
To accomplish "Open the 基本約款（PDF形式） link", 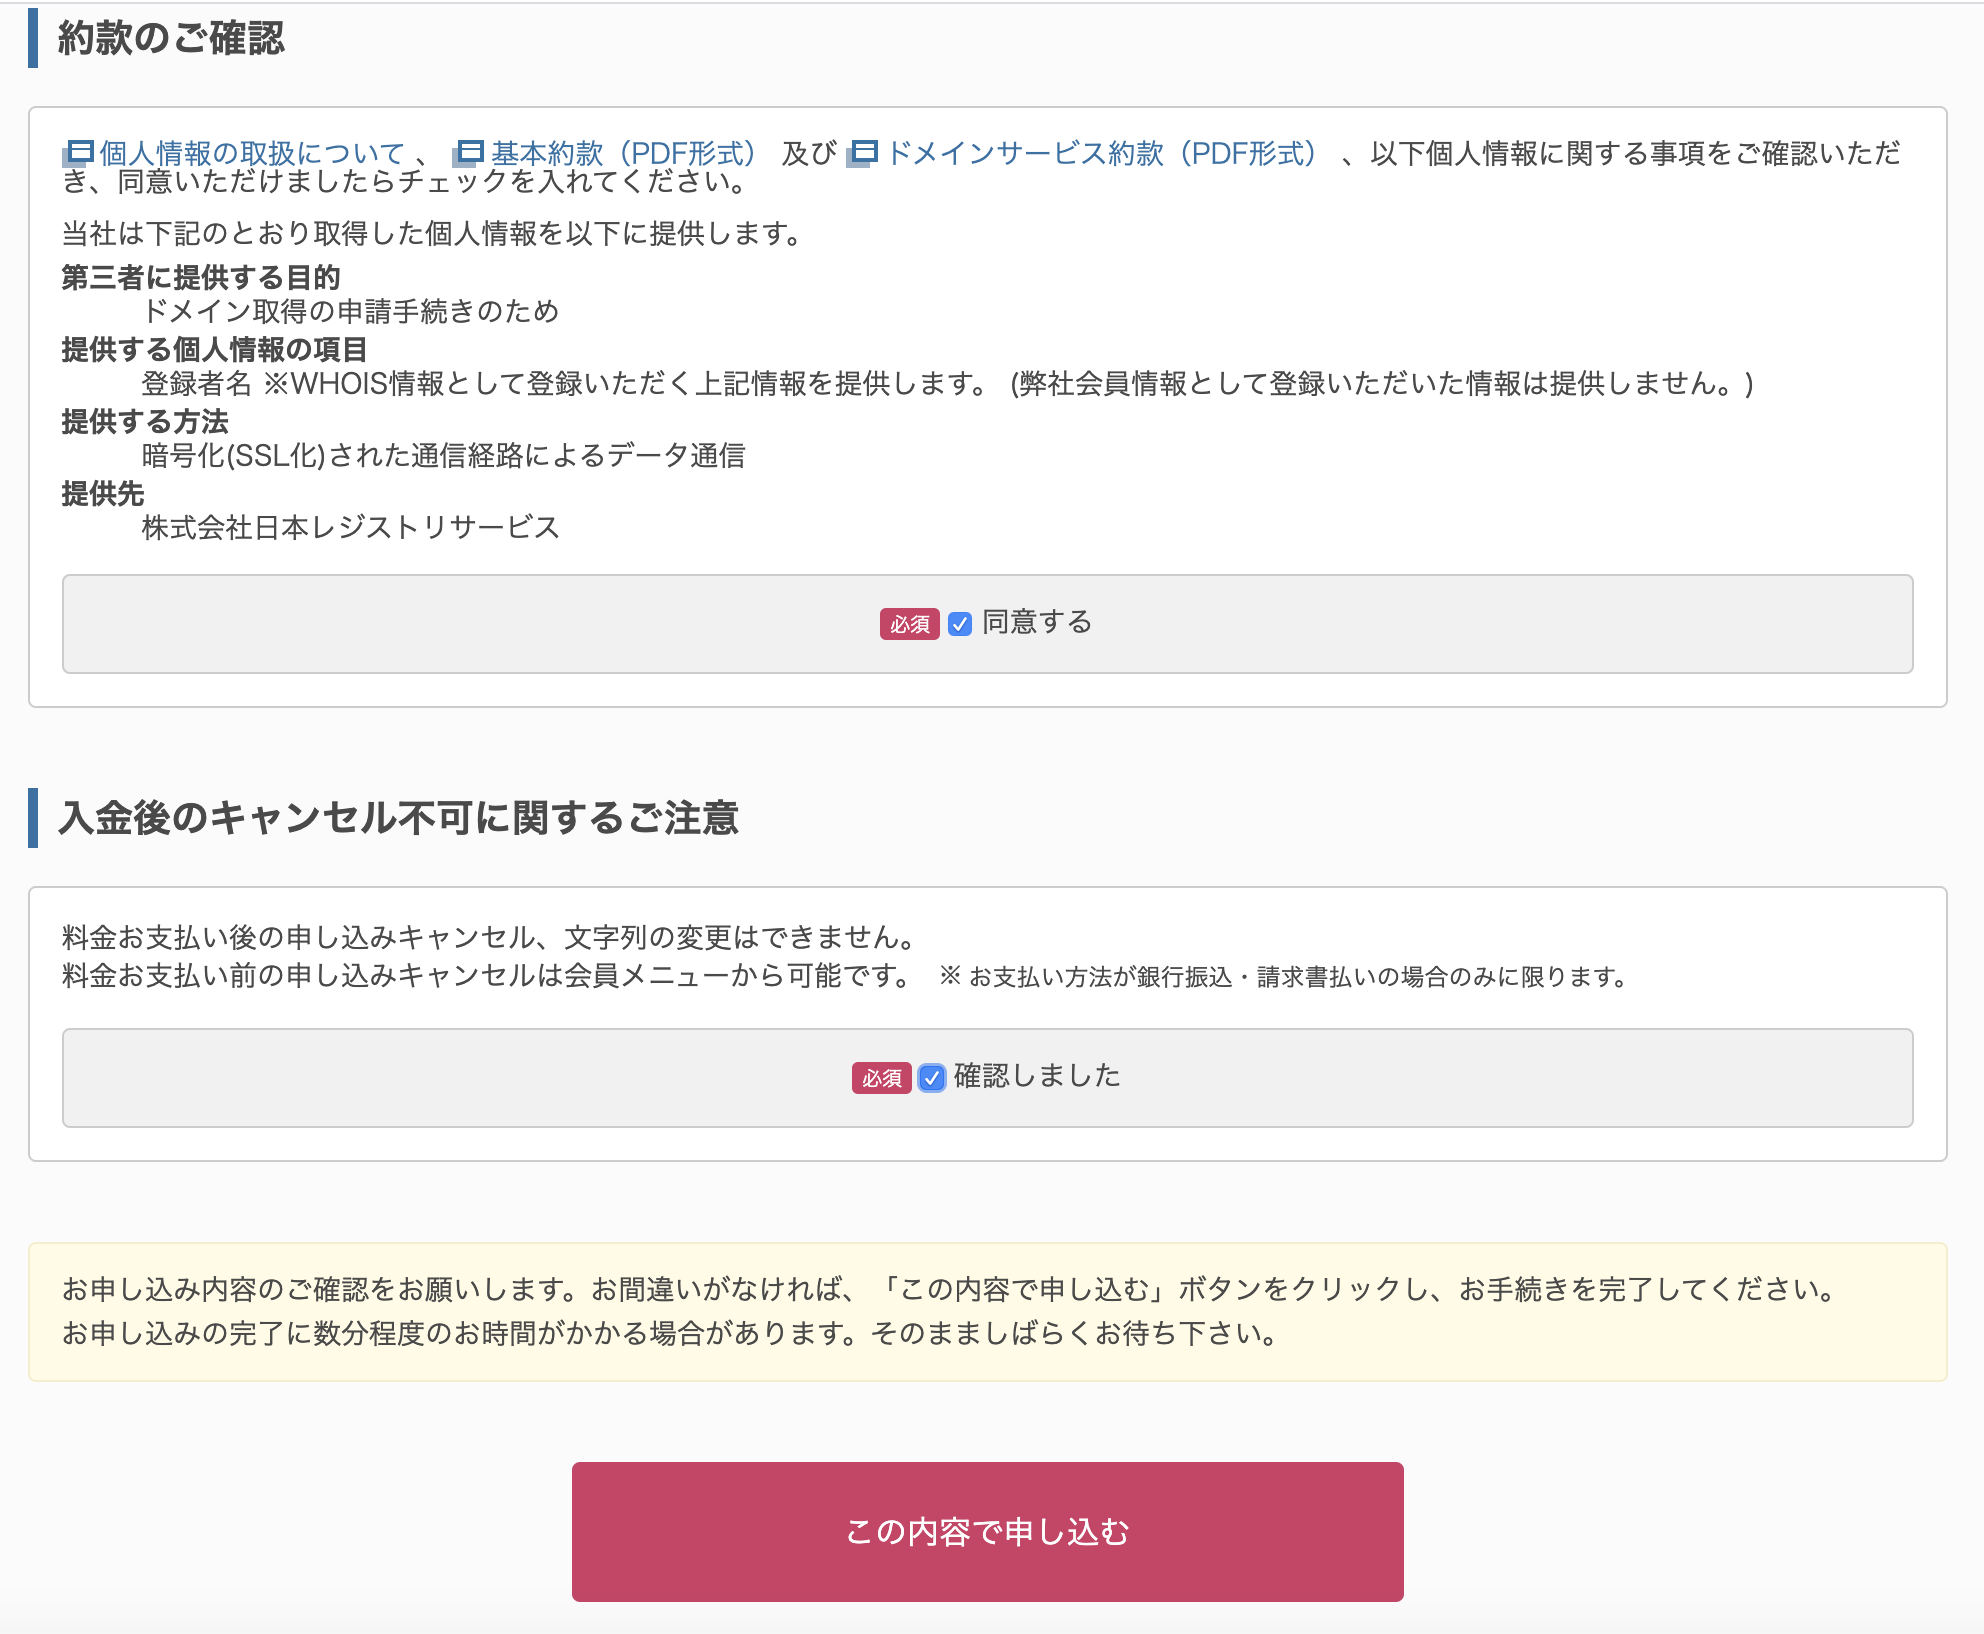I will 624,153.
